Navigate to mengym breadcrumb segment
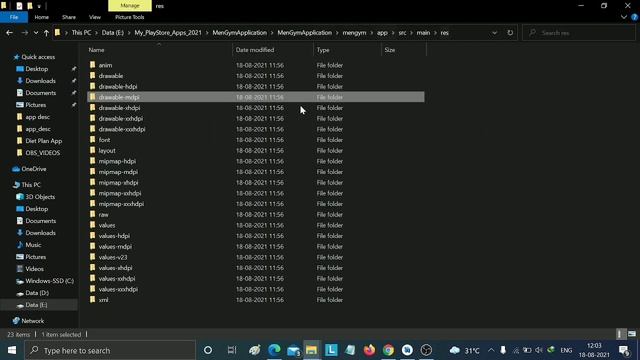The image size is (640, 360). [354, 33]
